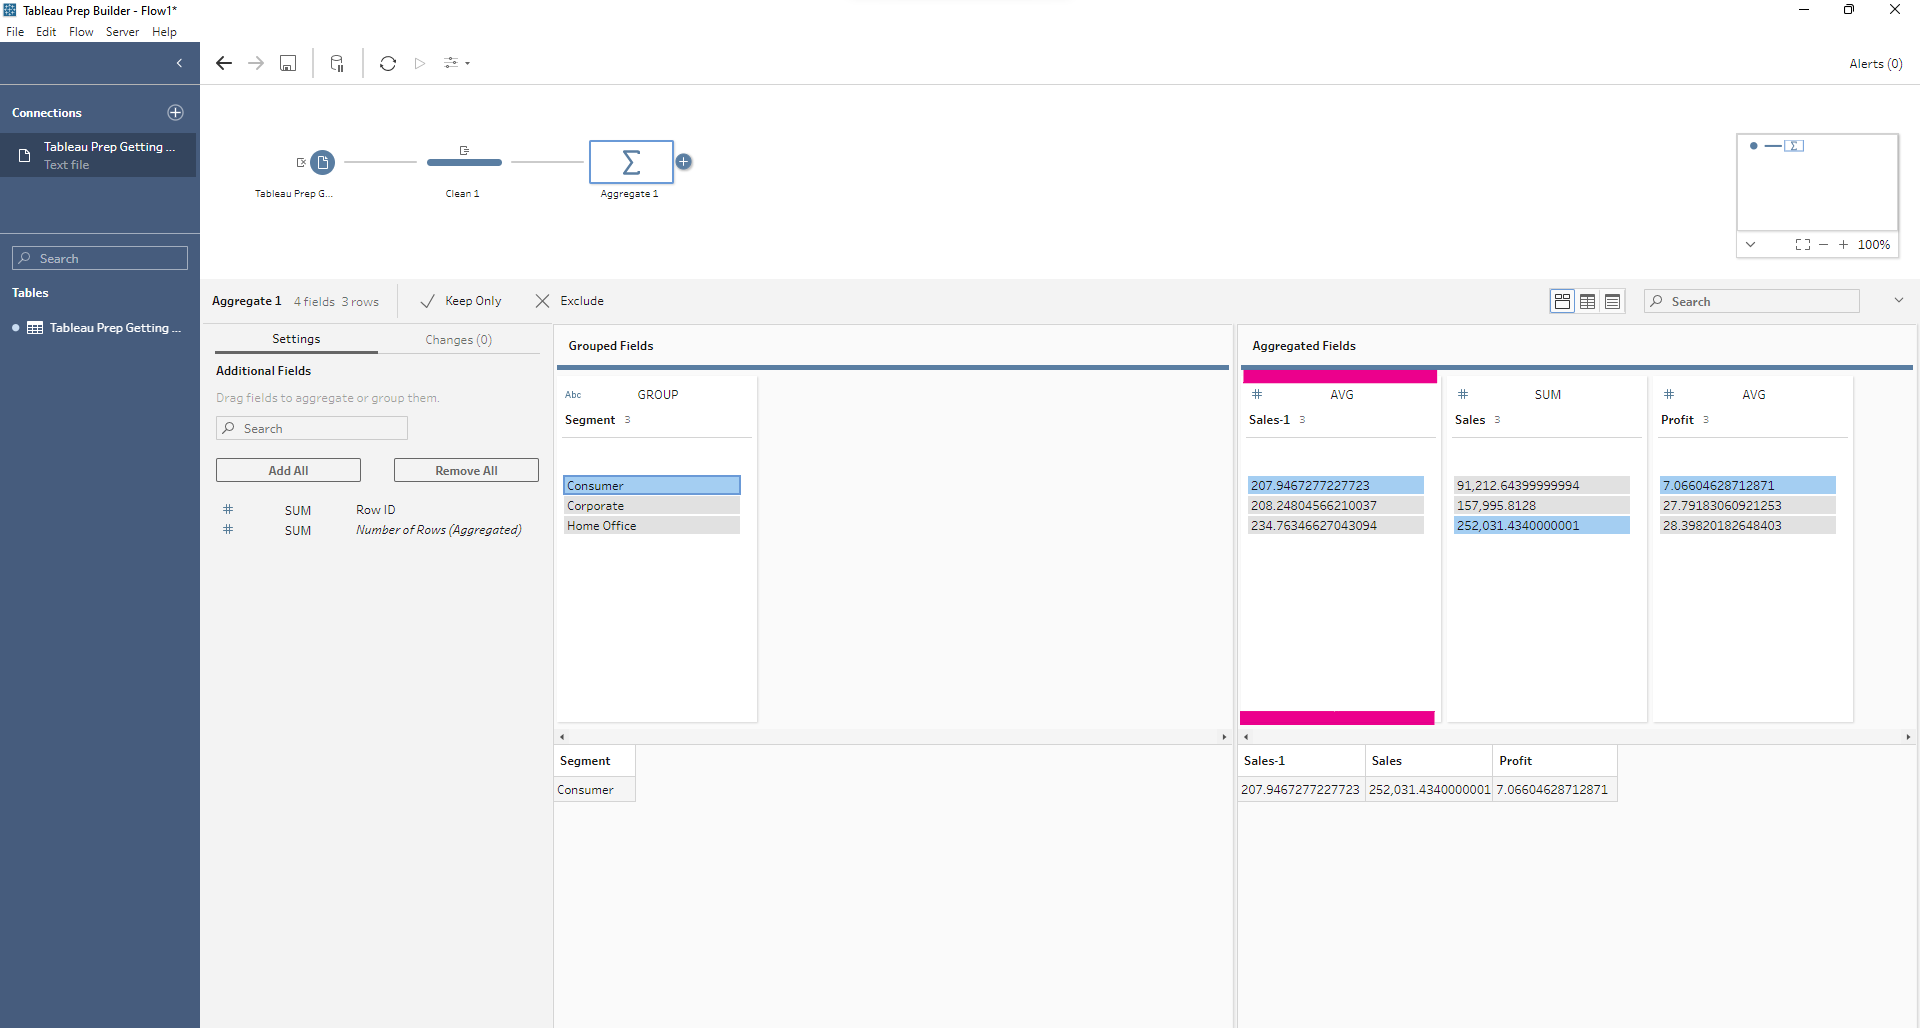Viewport: 1920px width, 1028px height.
Task: Click the fit to view icon in navigator
Action: click(x=1802, y=244)
